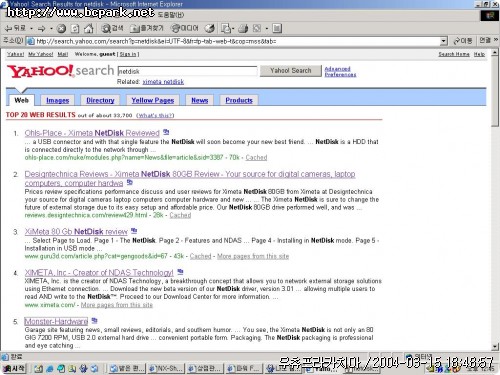Open back-button history dropdown arrow

31,29
